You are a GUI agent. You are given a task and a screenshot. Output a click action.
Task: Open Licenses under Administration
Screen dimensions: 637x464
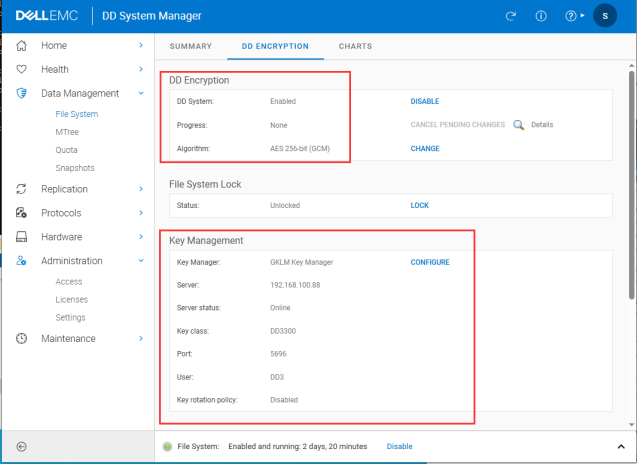coord(72,299)
